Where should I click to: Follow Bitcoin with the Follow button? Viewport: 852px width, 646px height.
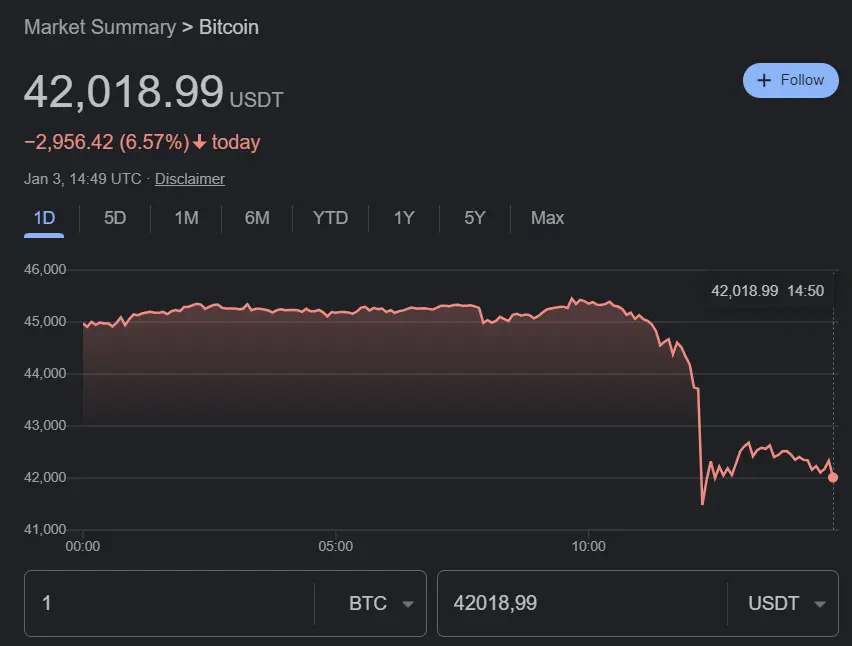tap(791, 80)
